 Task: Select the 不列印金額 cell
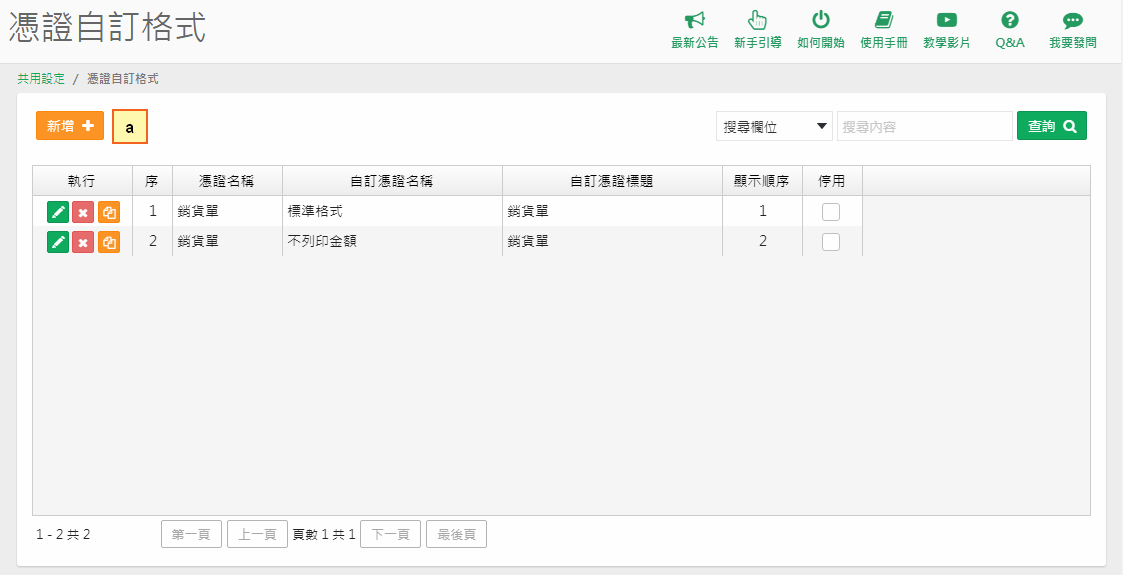coord(392,242)
